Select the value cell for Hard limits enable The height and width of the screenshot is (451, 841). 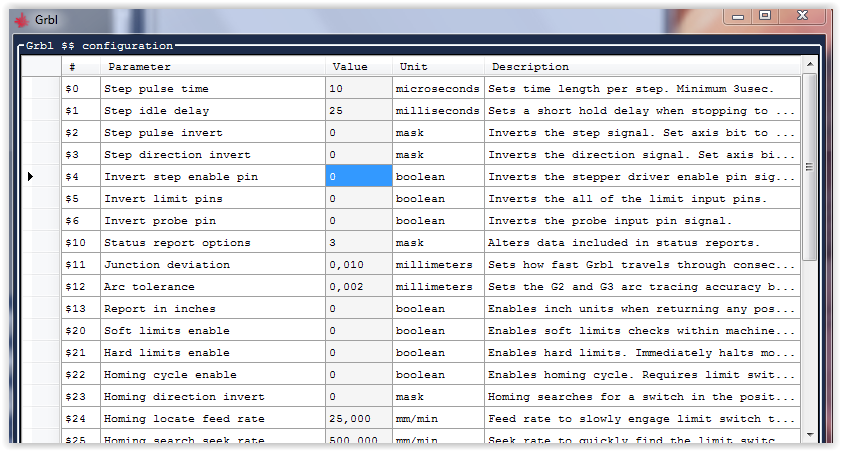click(359, 352)
